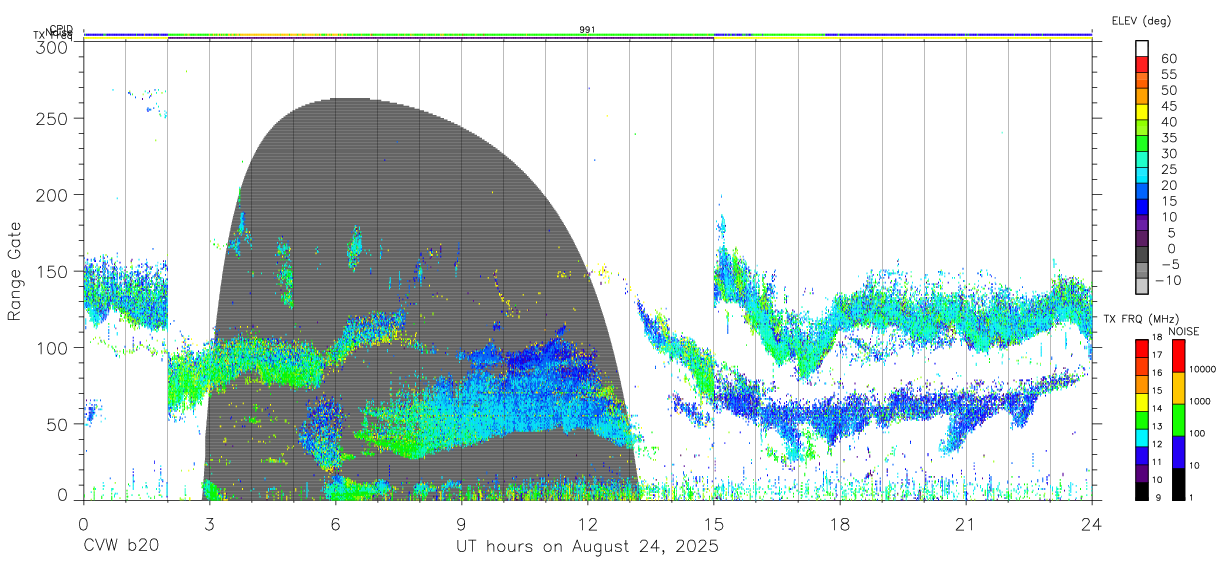Click the 'ELEV (deg)' colorbar title
The width and height of the screenshot is (1228, 567).
(x=1141, y=21)
